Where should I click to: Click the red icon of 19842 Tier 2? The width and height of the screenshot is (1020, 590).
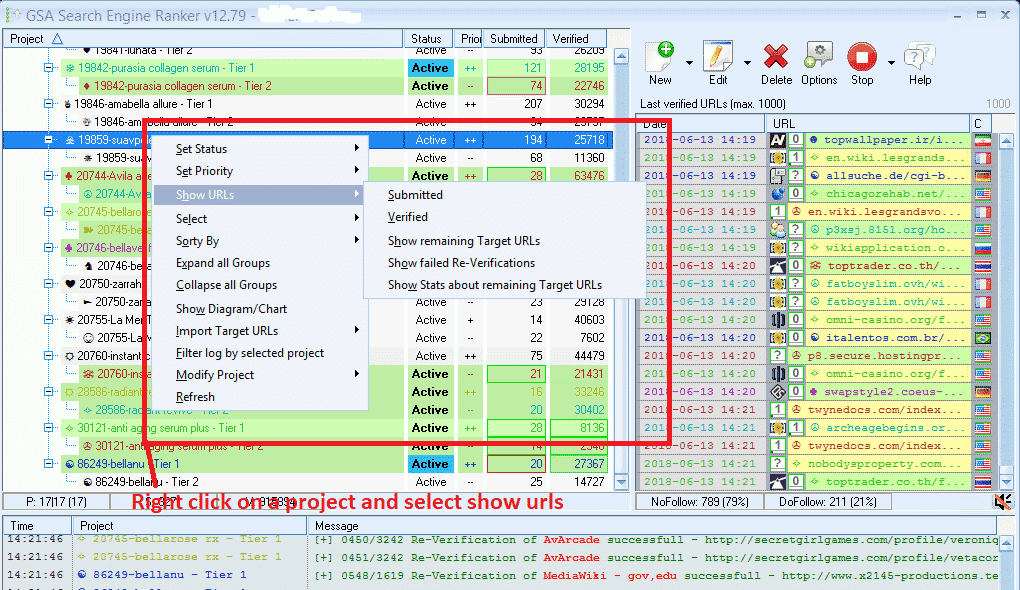[87, 86]
